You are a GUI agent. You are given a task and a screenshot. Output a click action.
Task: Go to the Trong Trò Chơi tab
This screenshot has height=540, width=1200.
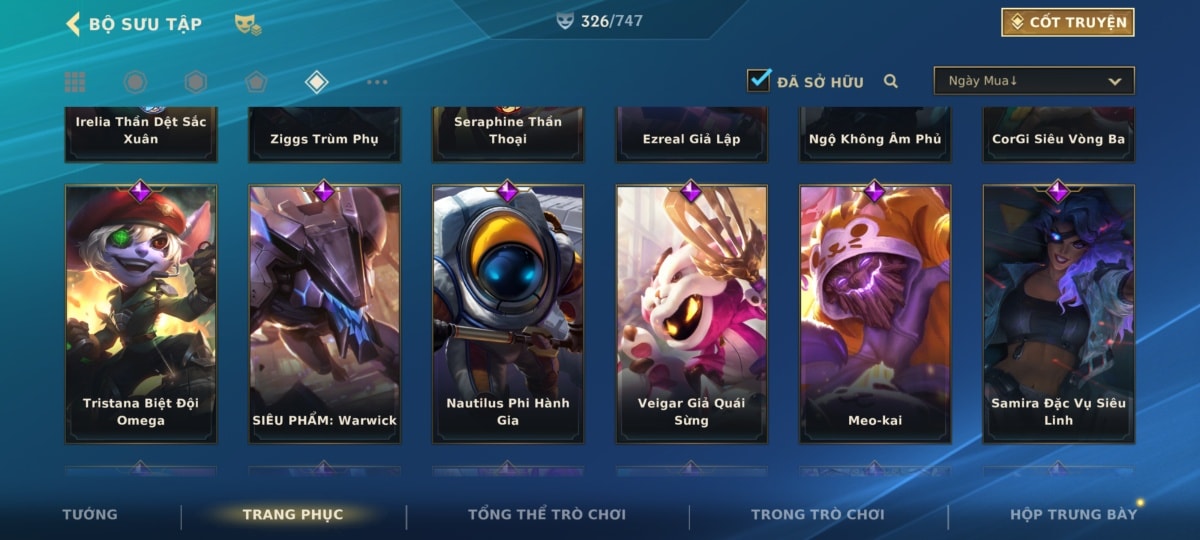click(x=818, y=514)
